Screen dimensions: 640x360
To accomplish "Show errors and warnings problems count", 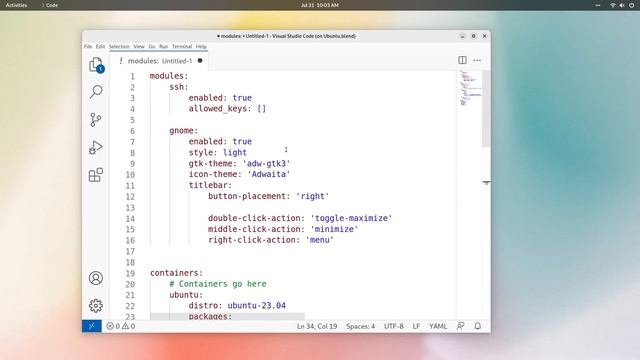I will tap(121, 326).
